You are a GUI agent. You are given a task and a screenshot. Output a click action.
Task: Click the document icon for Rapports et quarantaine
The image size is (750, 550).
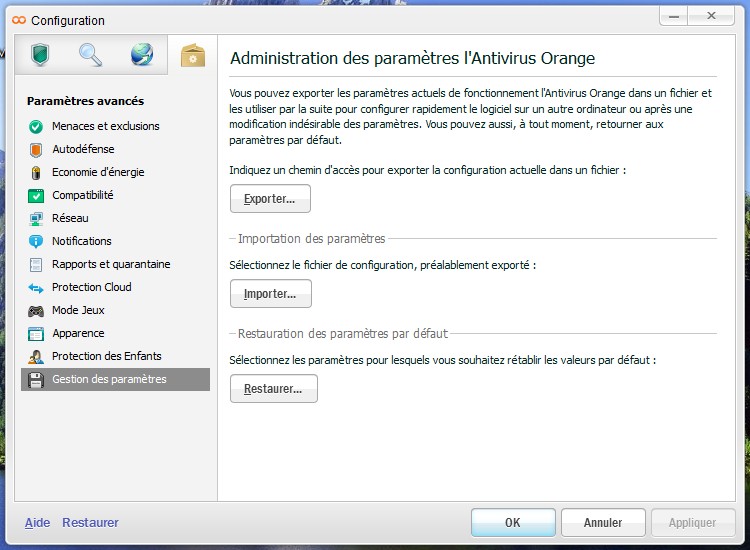[36, 264]
